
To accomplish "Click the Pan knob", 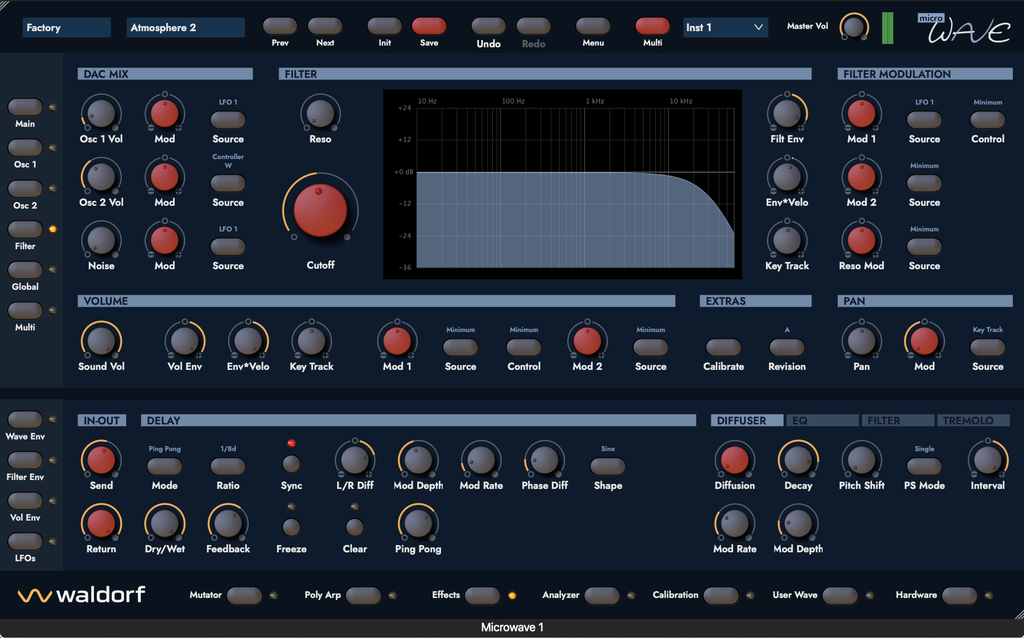I will click(x=861, y=340).
